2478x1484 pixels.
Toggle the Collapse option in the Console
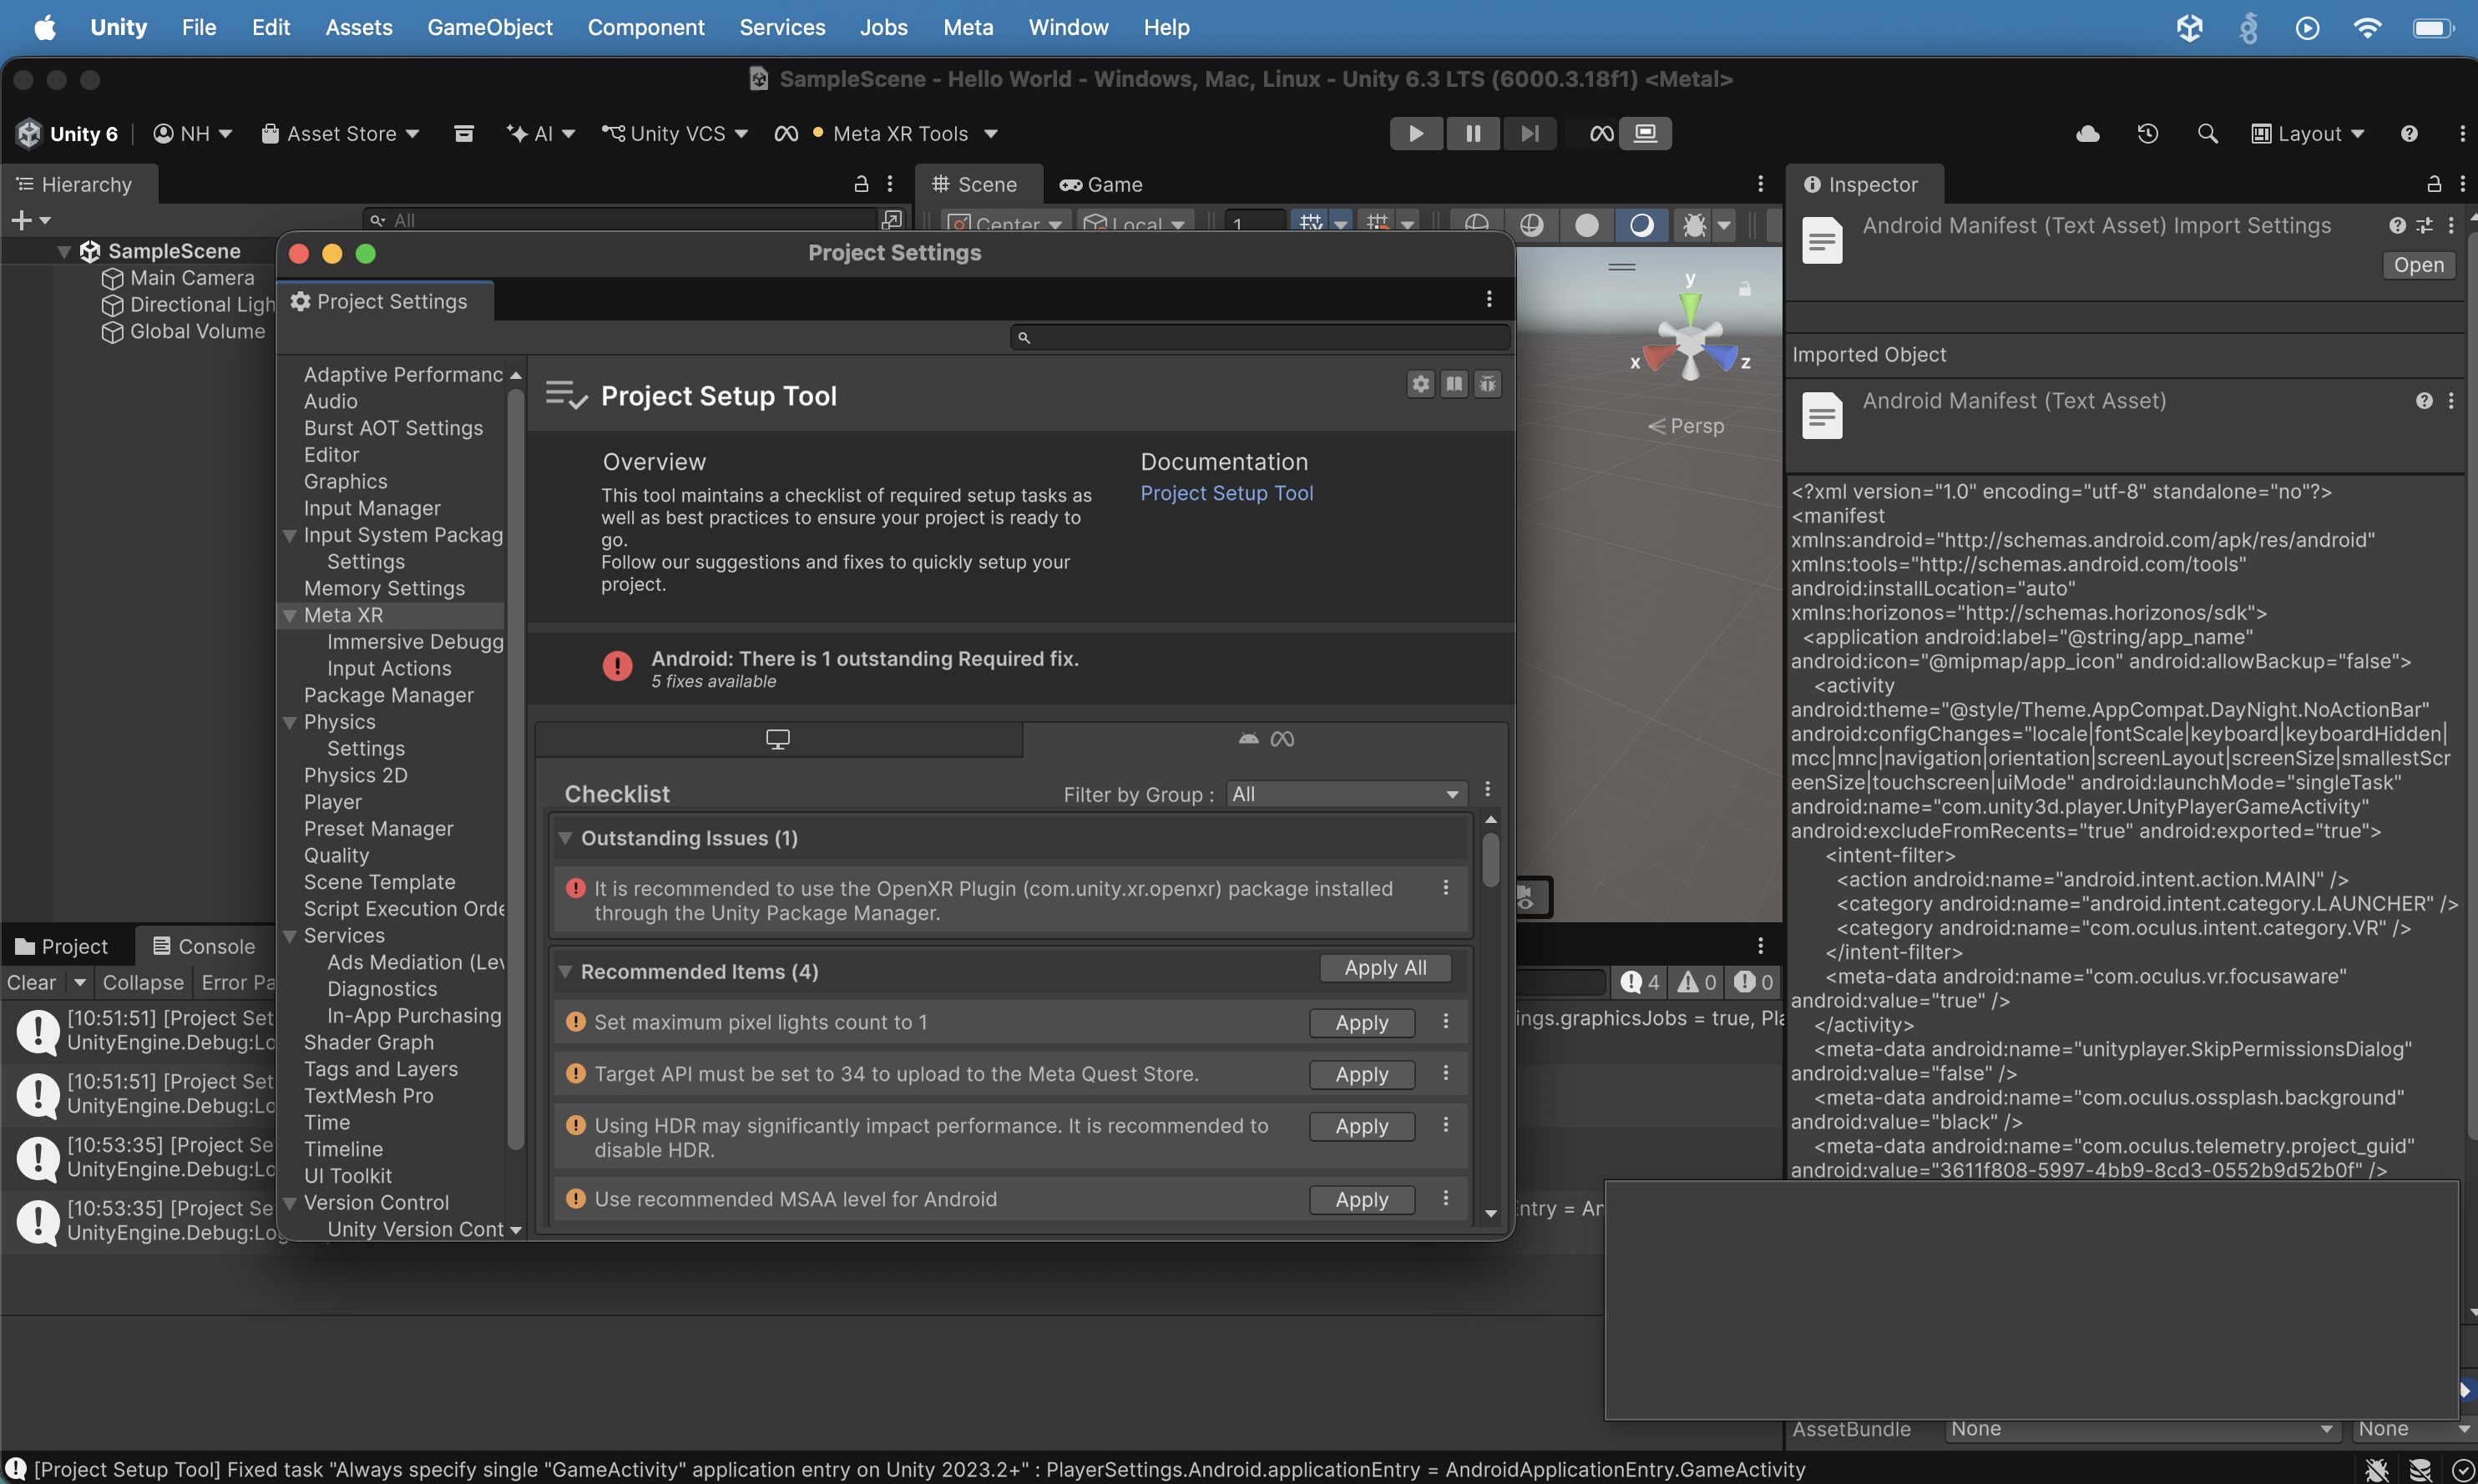click(143, 982)
